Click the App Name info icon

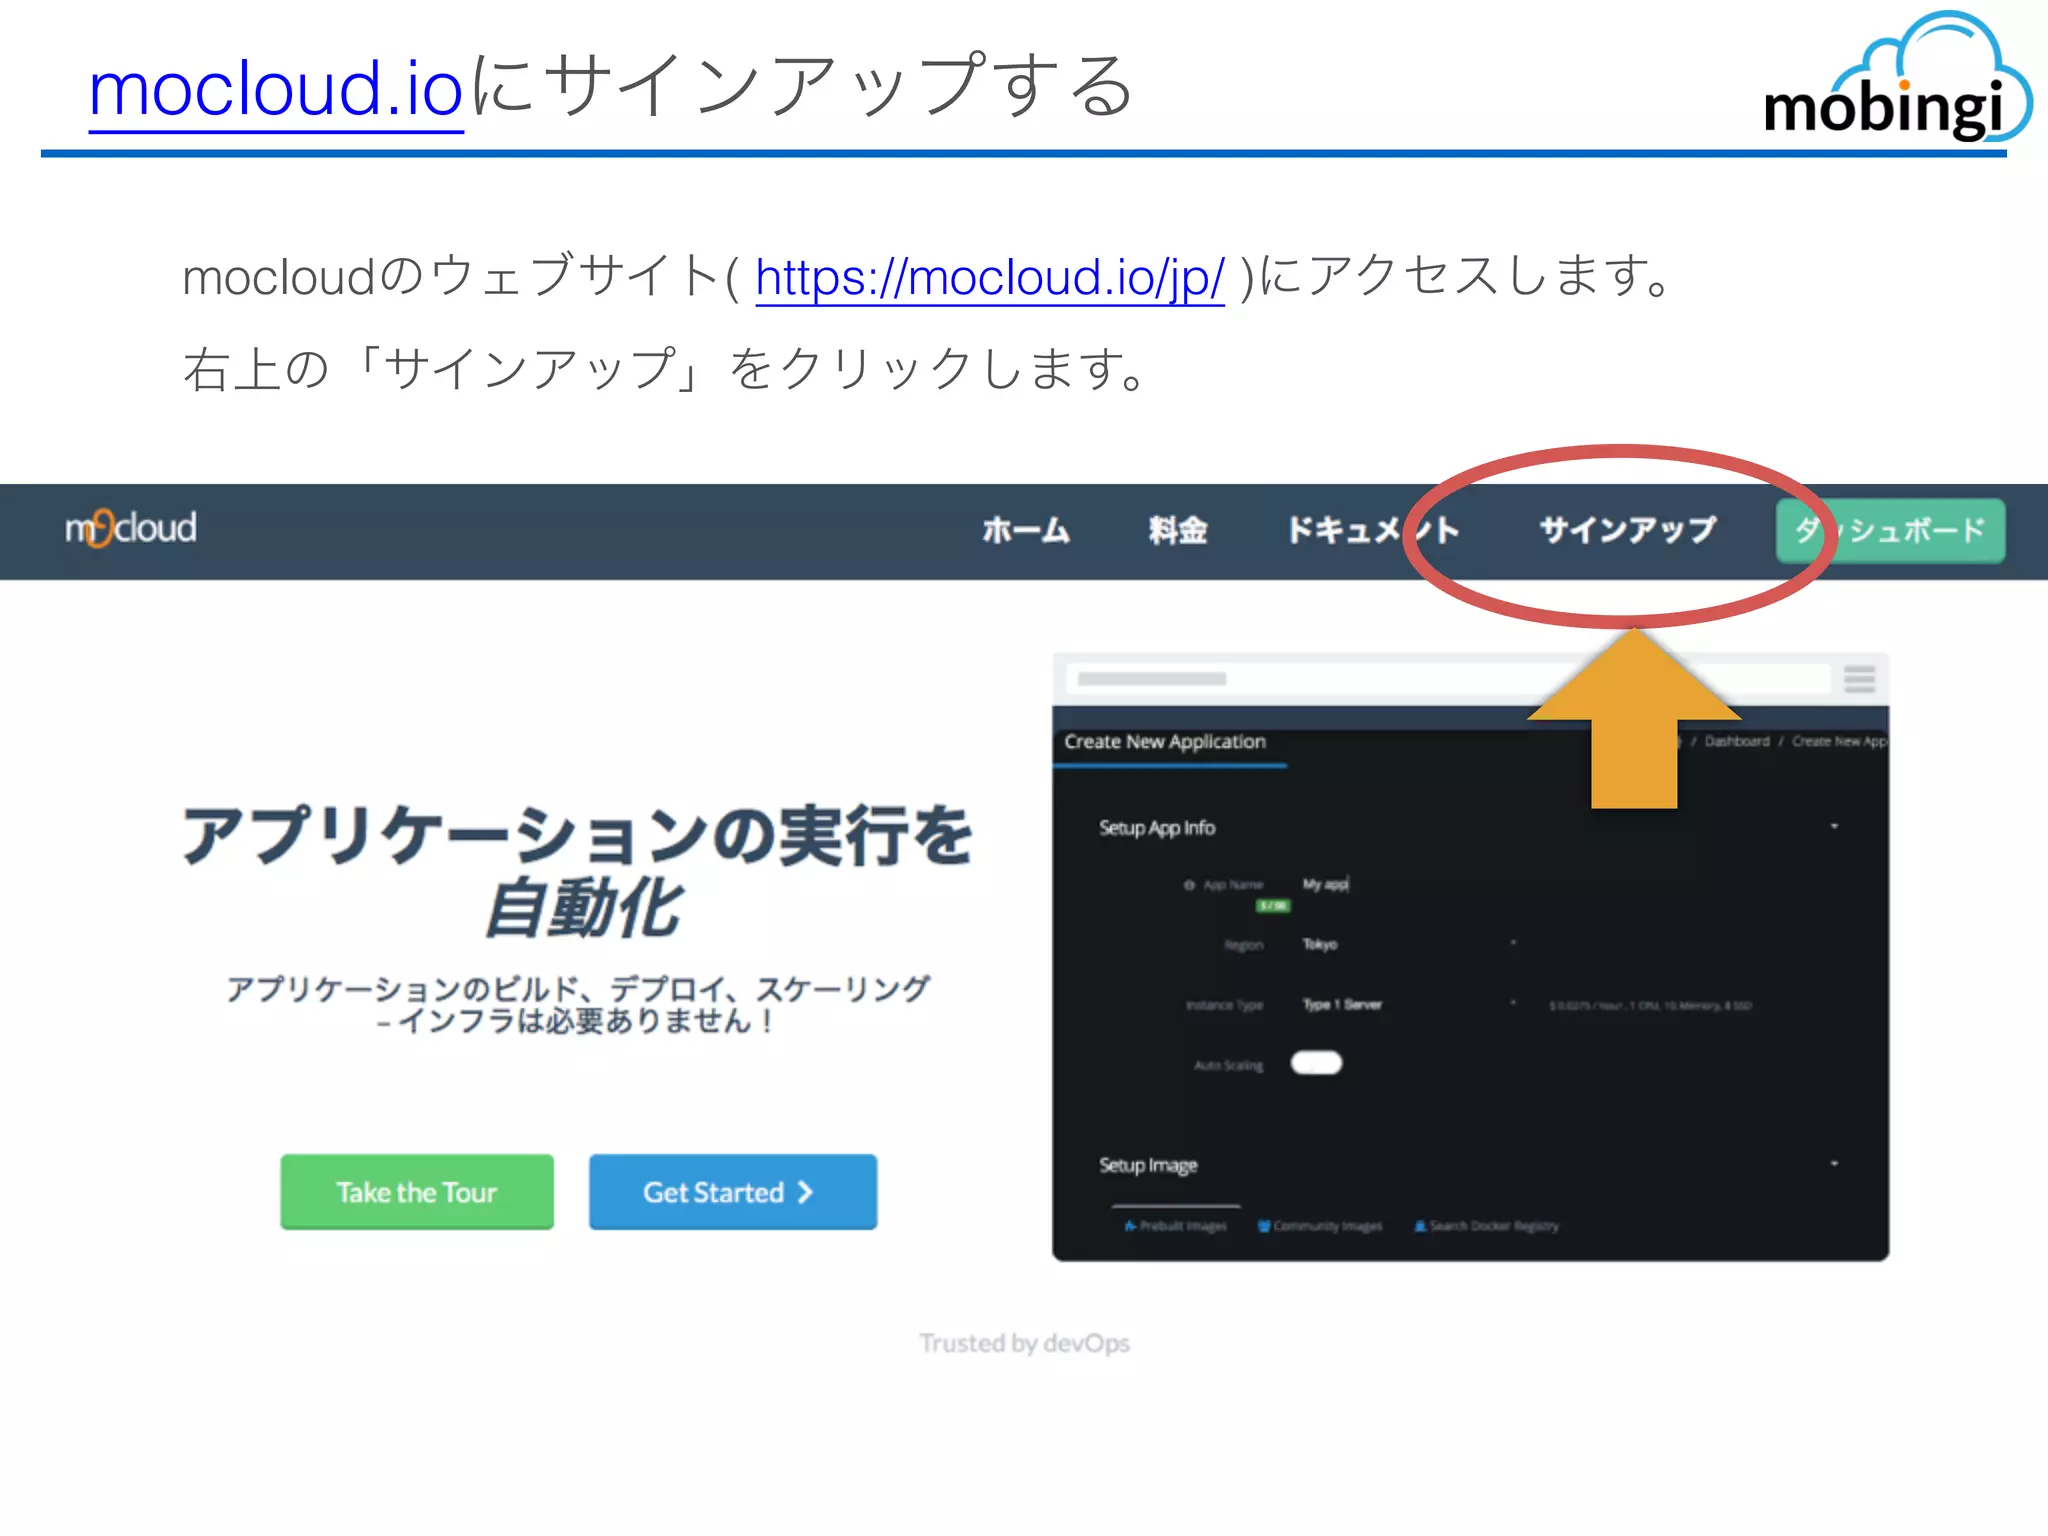coord(1189,885)
